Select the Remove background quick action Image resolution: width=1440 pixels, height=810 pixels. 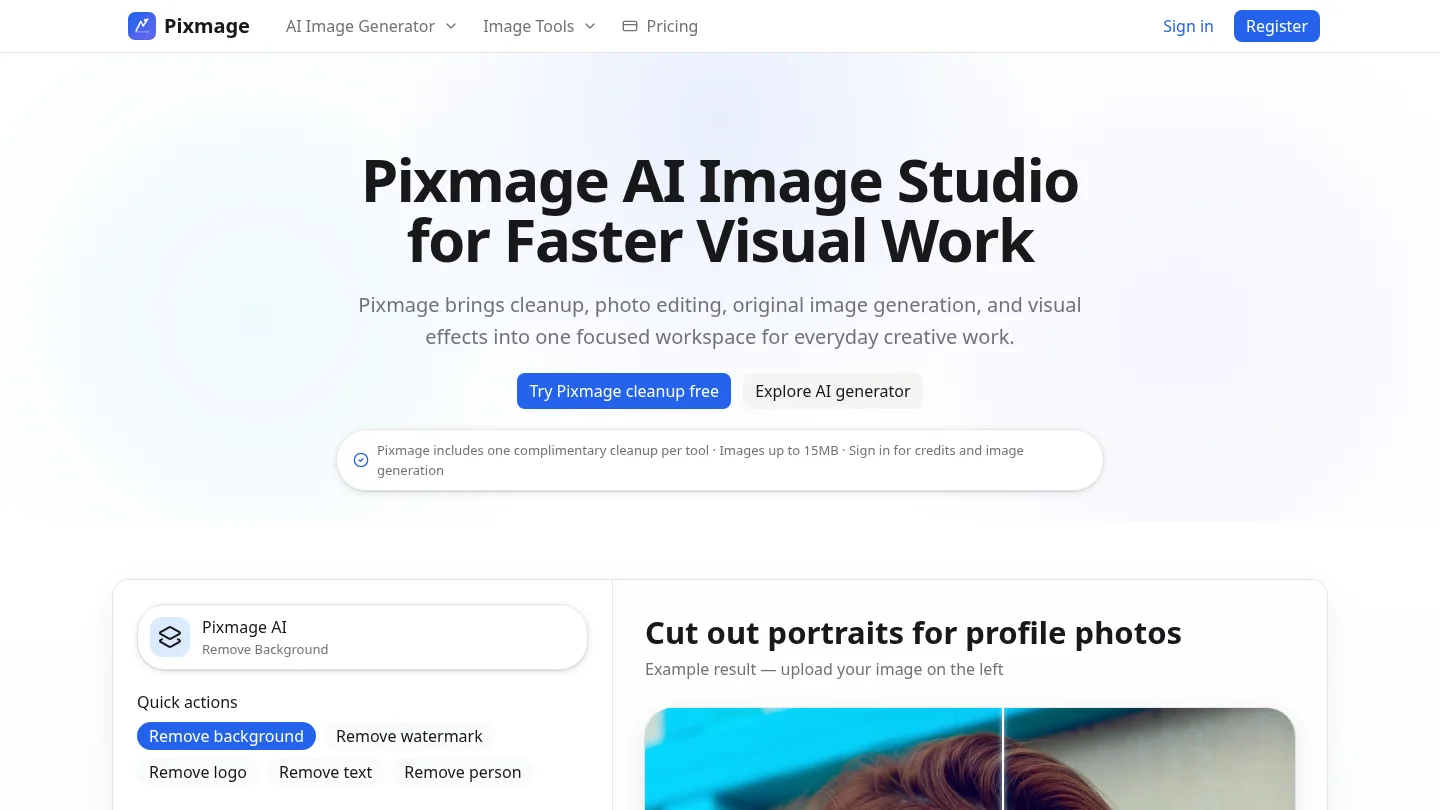tap(226, 736)
